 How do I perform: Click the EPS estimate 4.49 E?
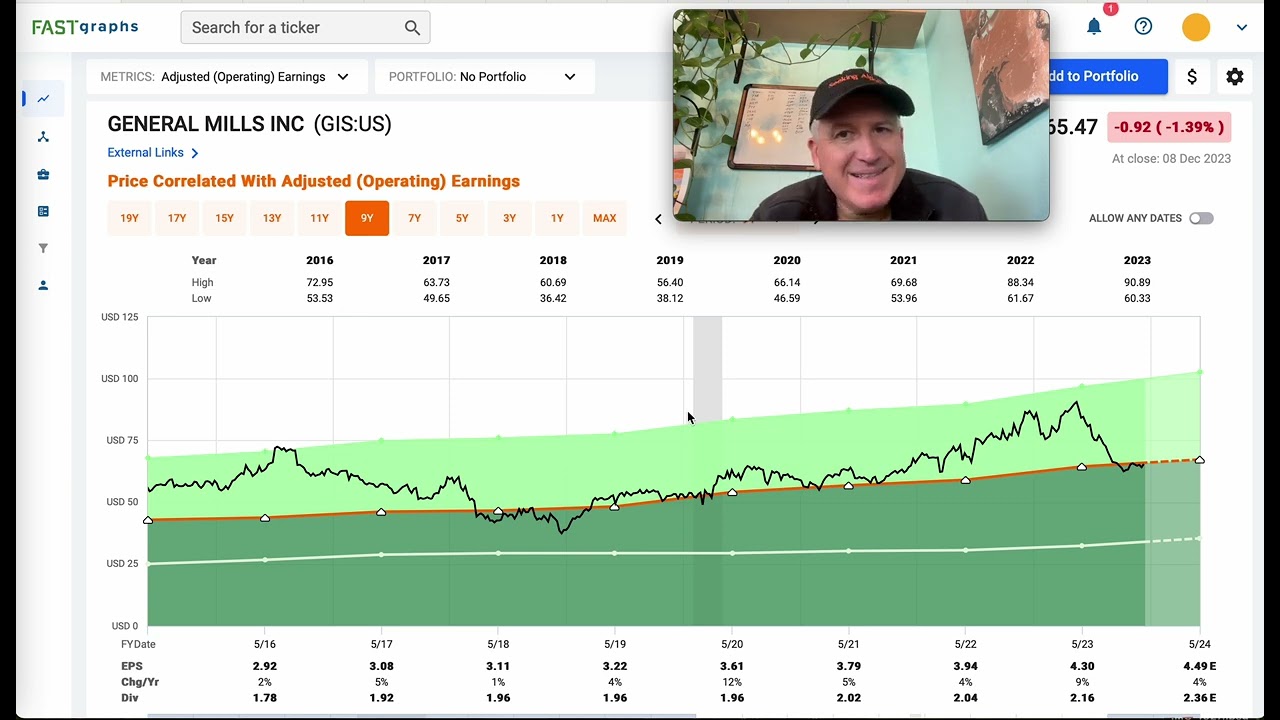tap(1201, 666)
